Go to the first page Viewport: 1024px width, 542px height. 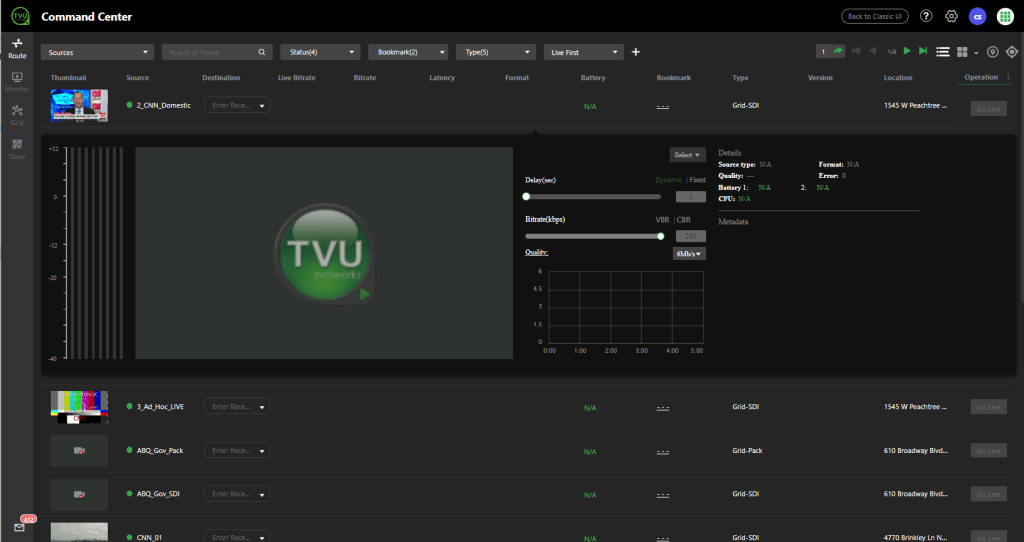(x=856, y=51)
